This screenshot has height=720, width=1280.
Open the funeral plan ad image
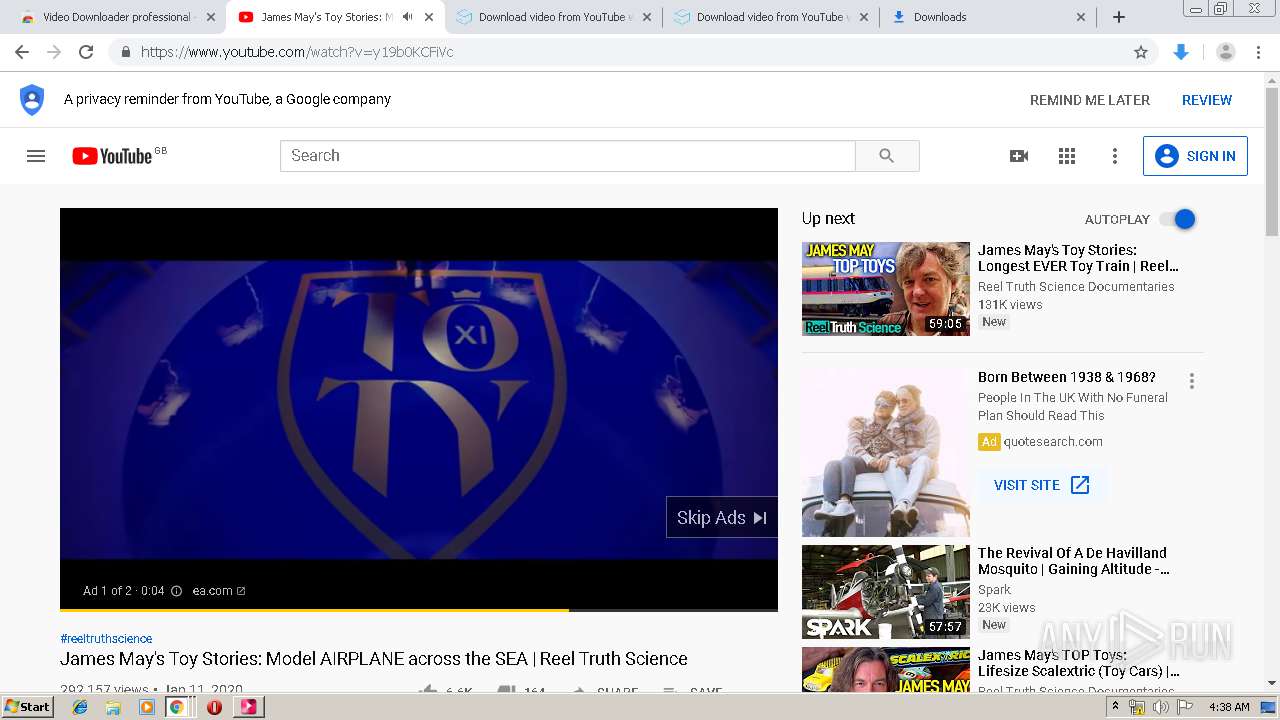point(886,452)
